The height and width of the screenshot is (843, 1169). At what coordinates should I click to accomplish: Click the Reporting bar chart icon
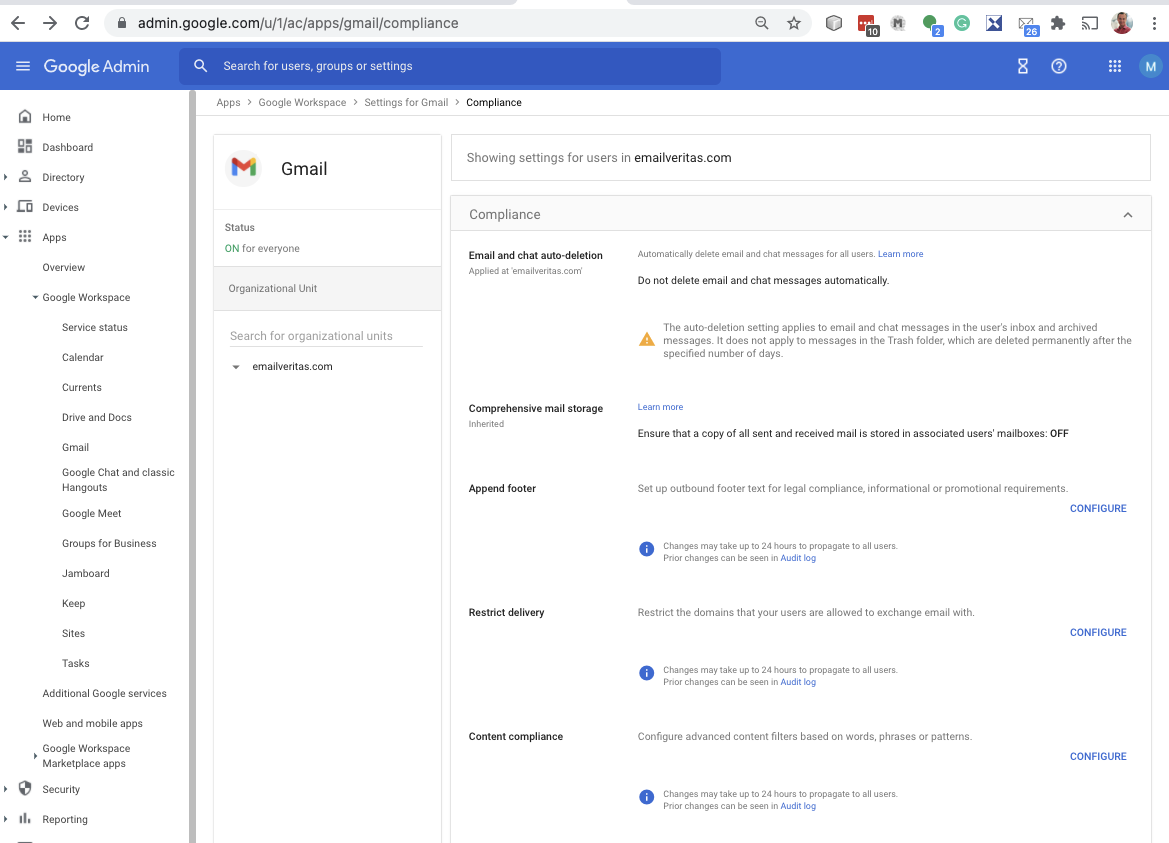25,818
